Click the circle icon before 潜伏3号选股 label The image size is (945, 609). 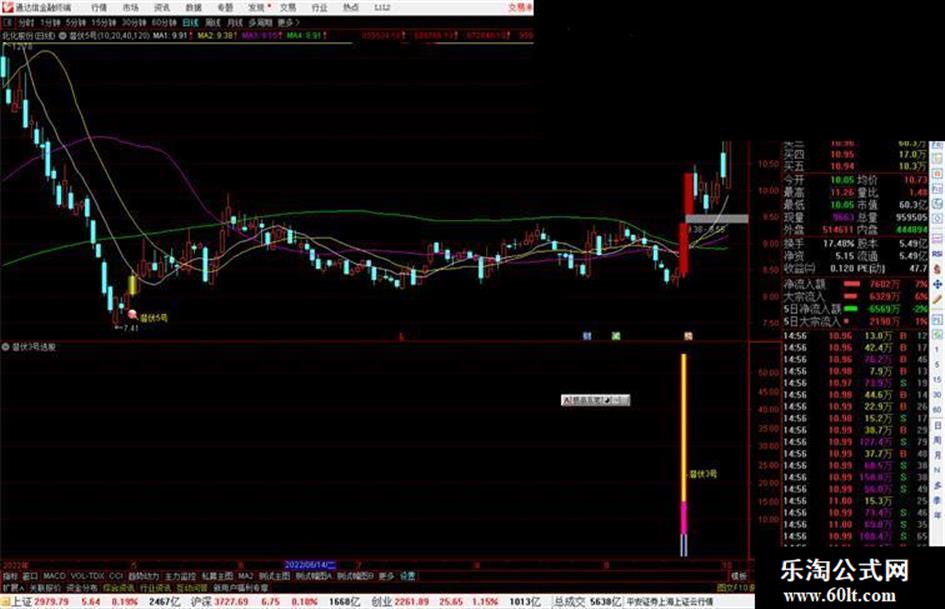[x=5, y=347]
